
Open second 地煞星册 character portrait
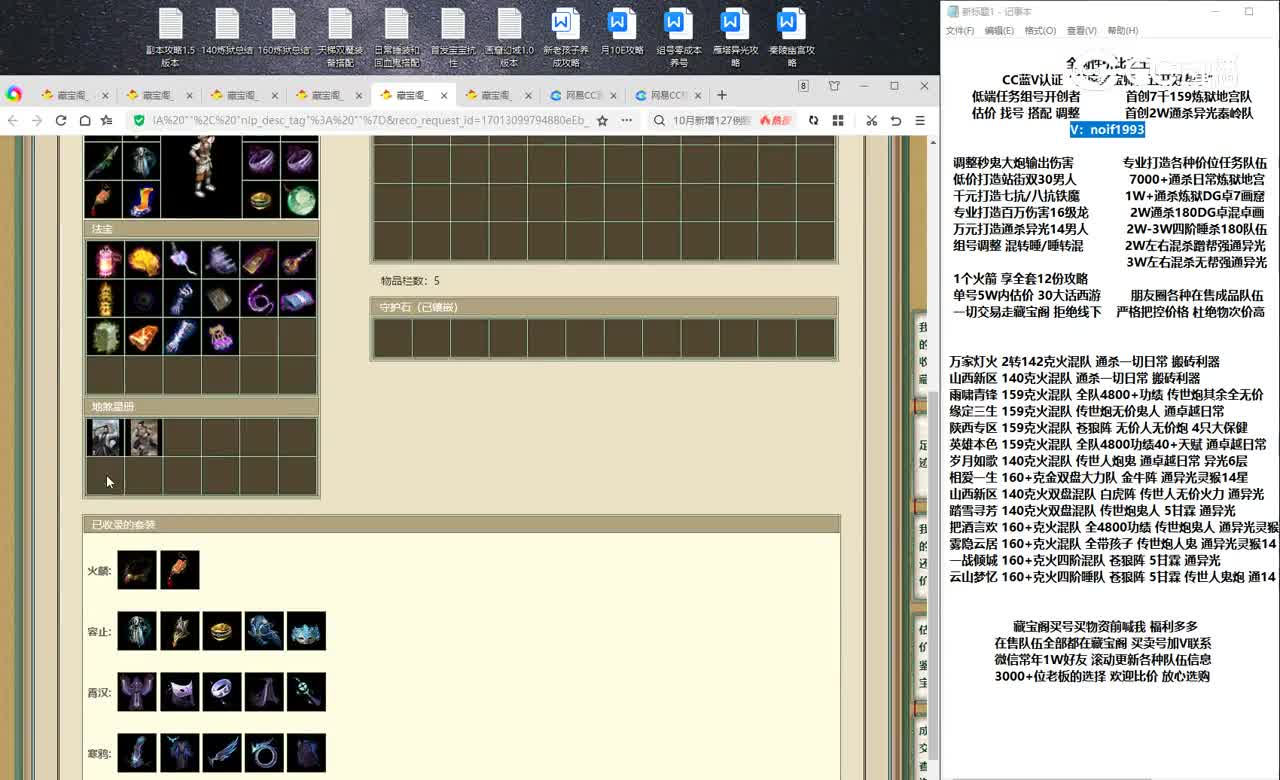[x=143, y=438]
